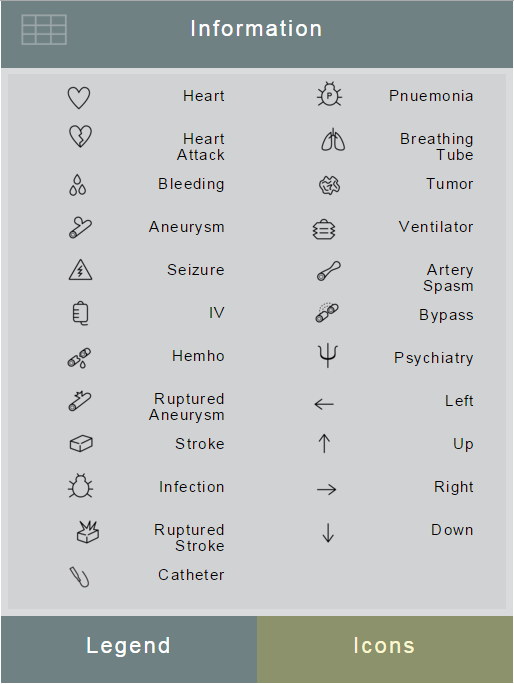
Task: Select the Up arrow icon
Action: pyautogui.click(x=324, y=444)
